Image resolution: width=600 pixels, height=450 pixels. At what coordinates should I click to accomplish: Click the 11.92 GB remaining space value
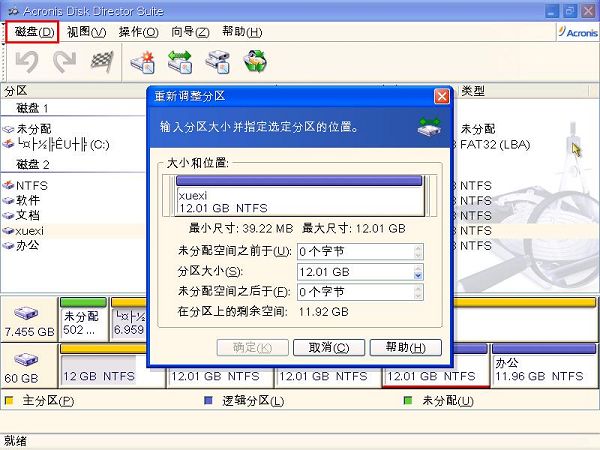(x=324, y=312)
